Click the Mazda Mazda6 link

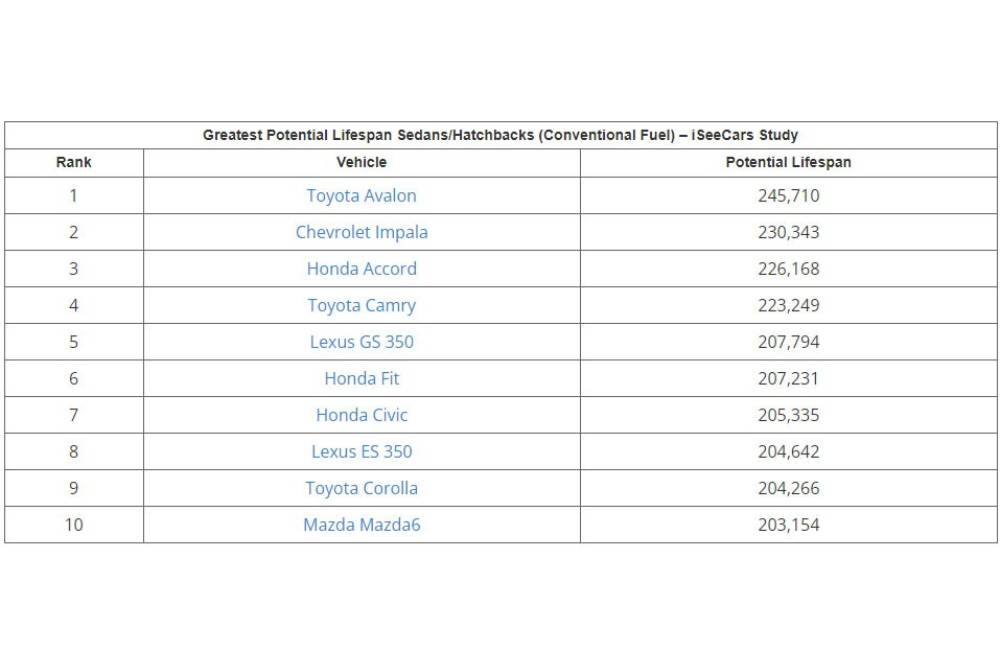click(361, 524)
